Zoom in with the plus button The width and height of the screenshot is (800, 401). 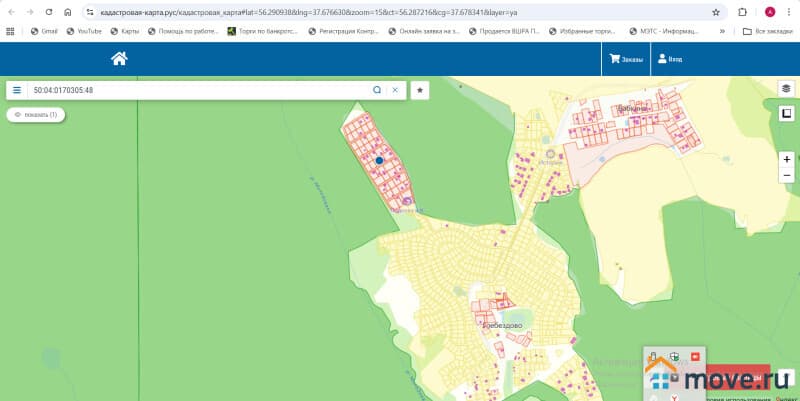pos(787,159)
